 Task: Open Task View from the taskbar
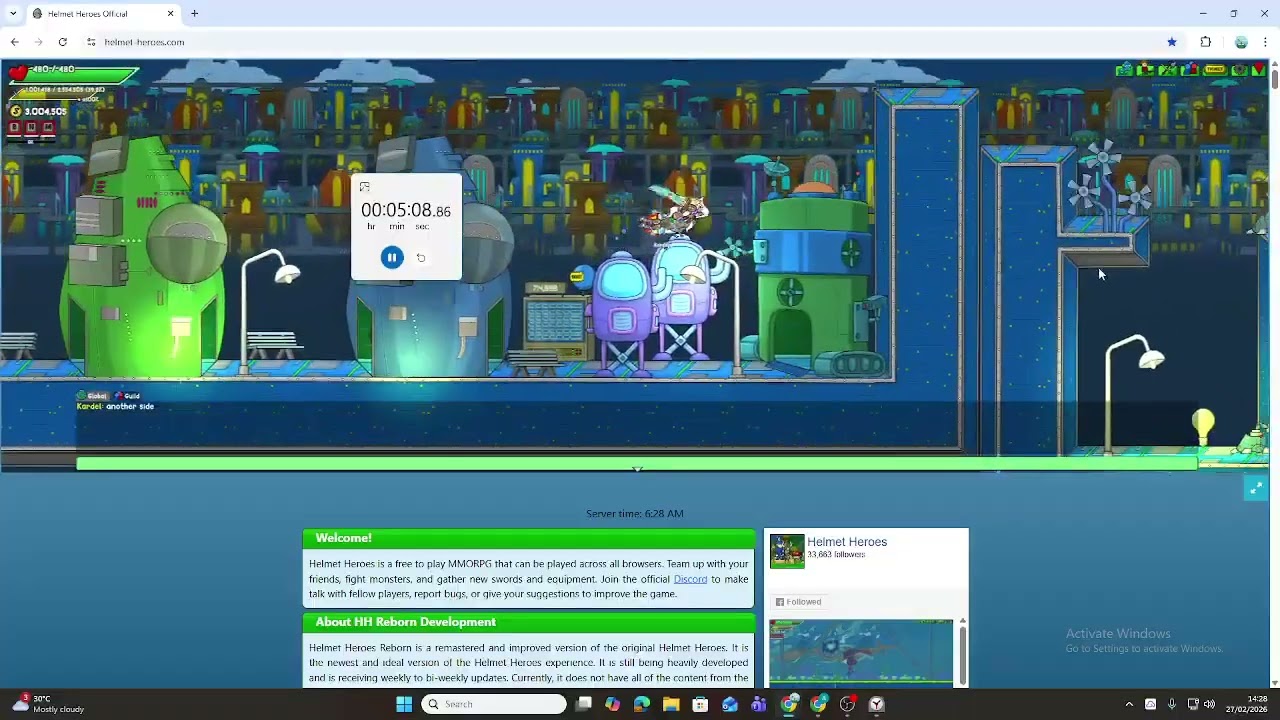tap(583, 704)
